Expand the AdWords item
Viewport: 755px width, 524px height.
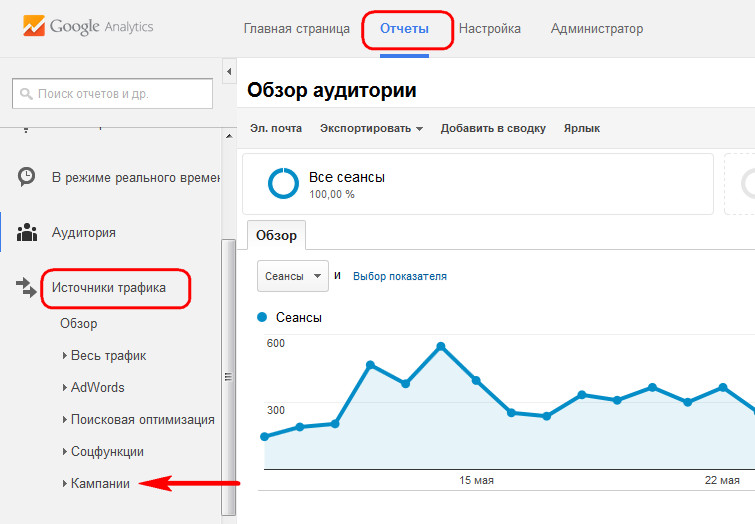click(93, 387)
